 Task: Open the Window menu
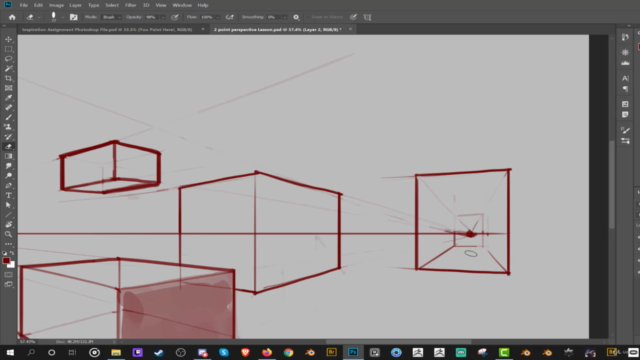(x=182, y=5)
